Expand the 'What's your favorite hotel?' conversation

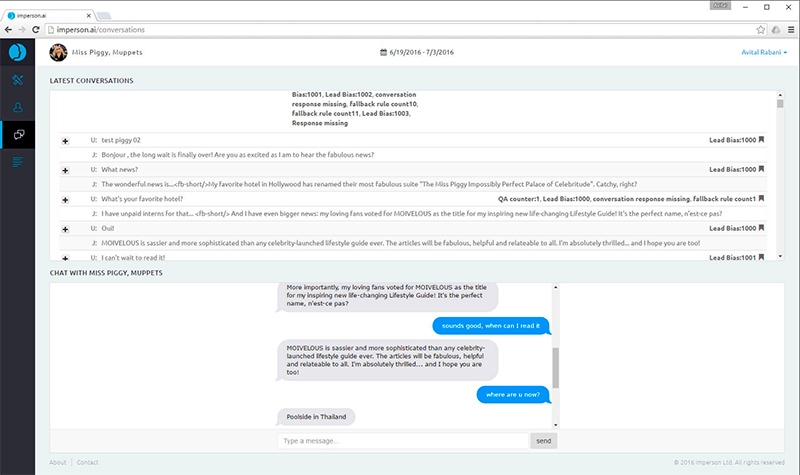[65, 200]
